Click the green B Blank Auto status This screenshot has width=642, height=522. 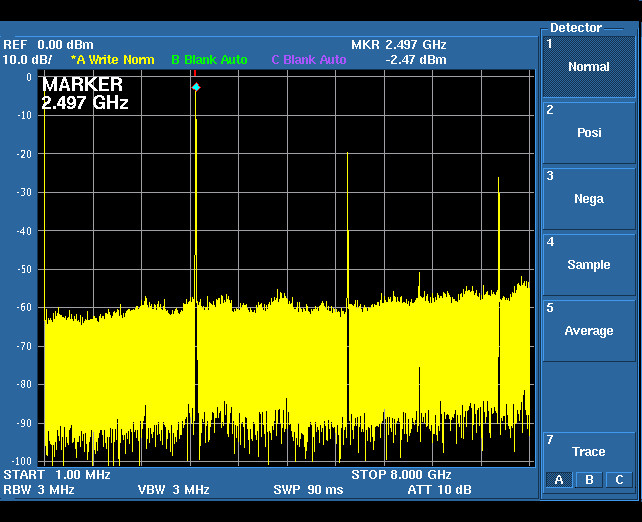(x=209, y=60)
